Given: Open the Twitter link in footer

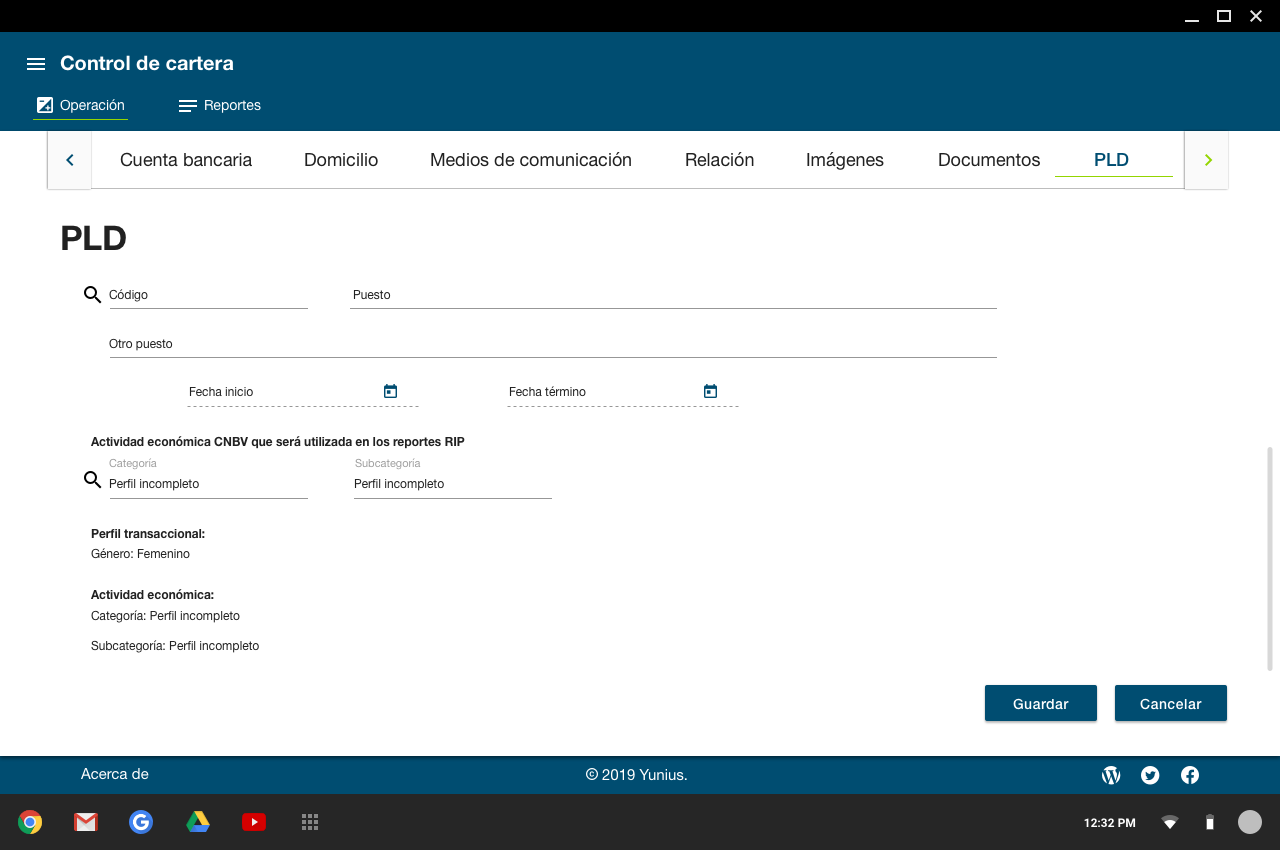Looking at the screenshot, I should (1150, 775).
